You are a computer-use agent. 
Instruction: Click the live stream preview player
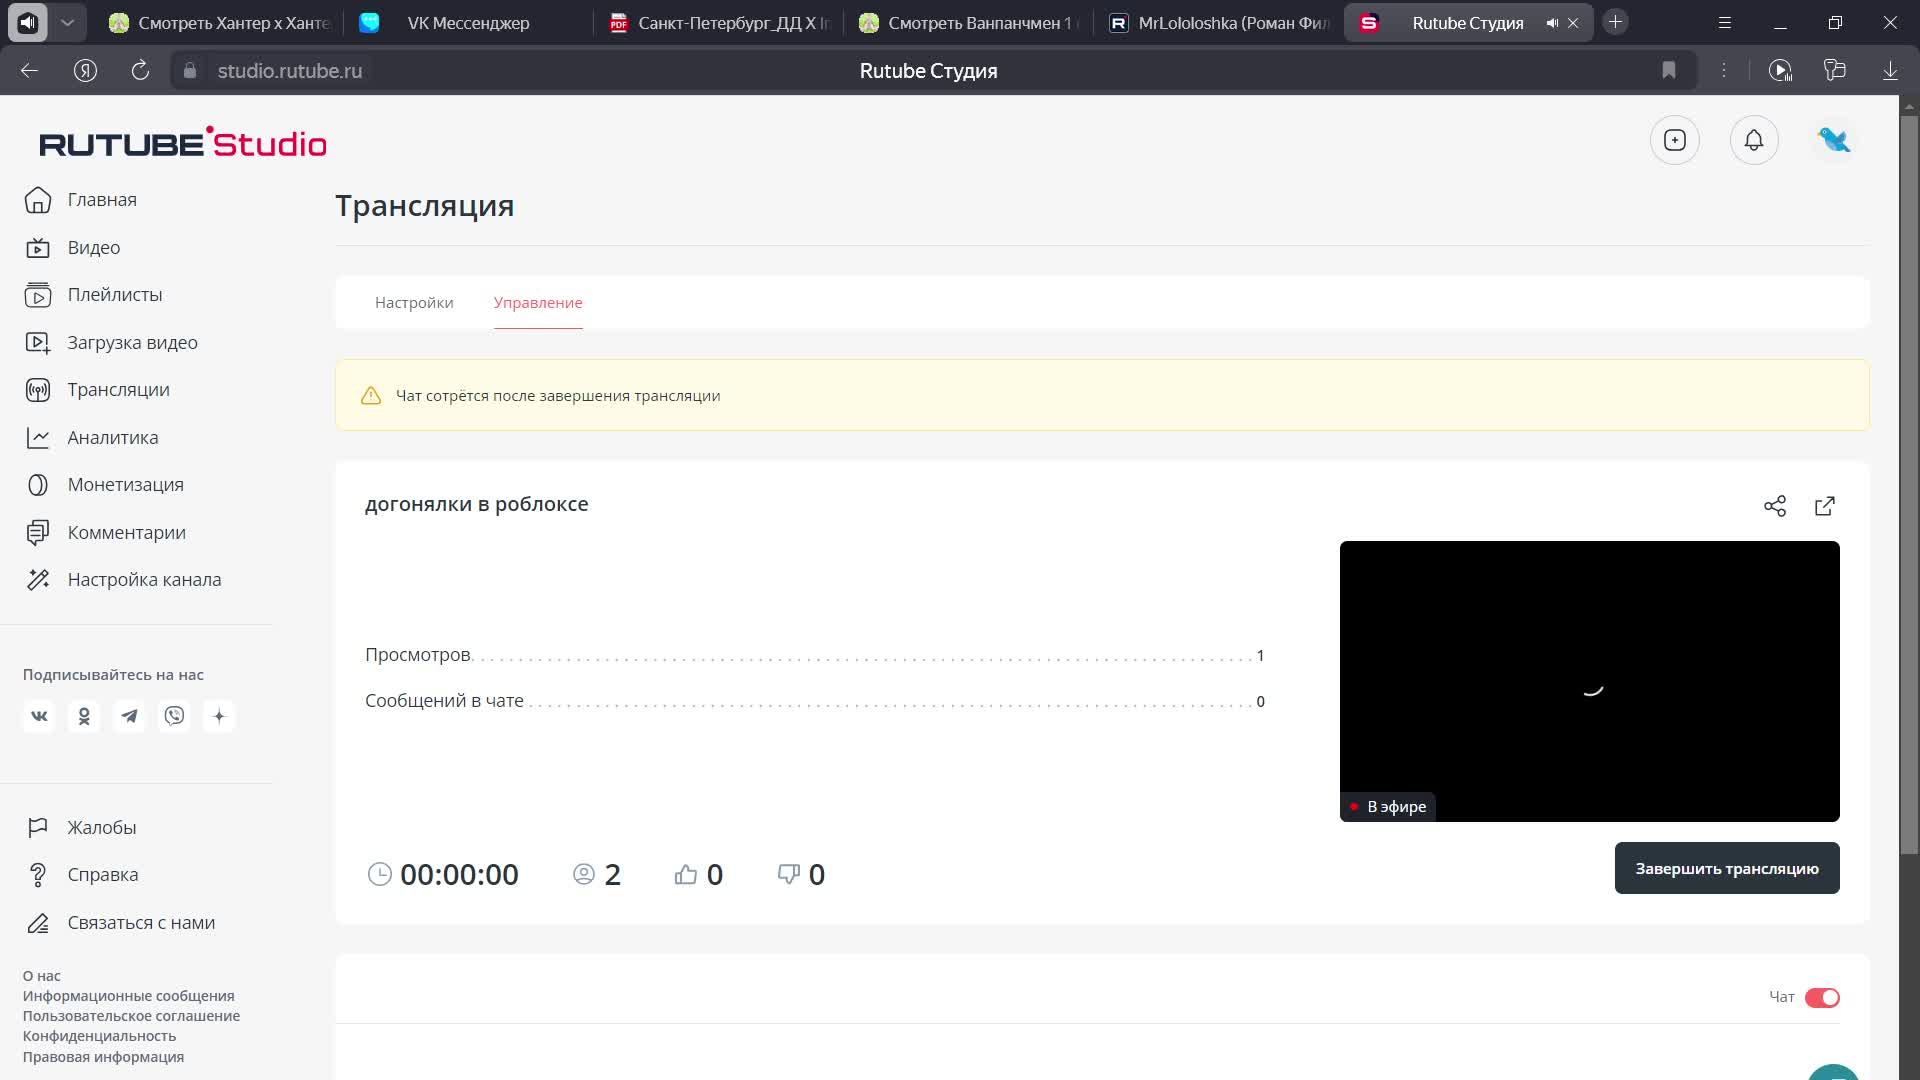tap(1588, 680)
